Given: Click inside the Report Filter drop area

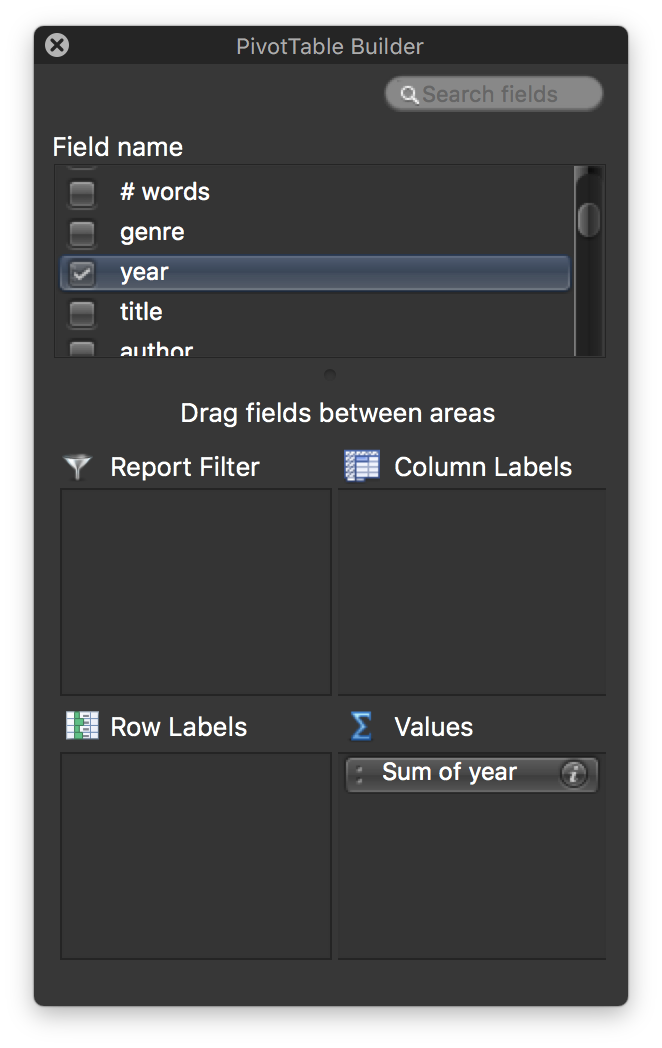Looking at the screenshot, I should click(196, 592).
